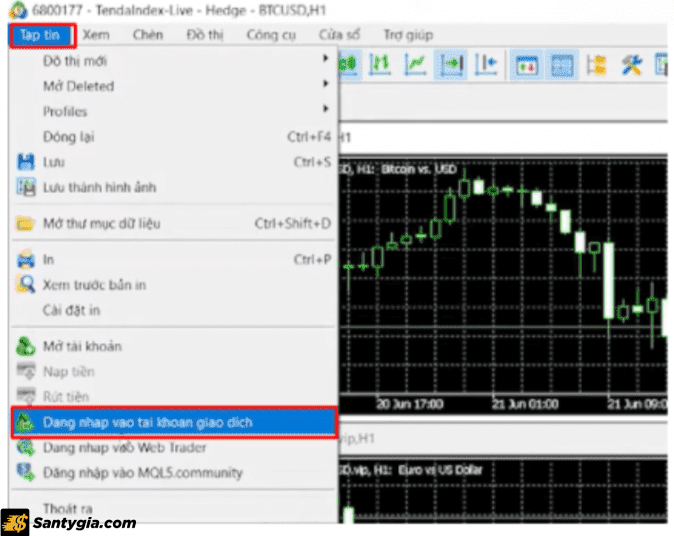This screenshot has width=674, height=536.
Task: Click the calendar-style toolbar icon
Action: pos(527,65)
